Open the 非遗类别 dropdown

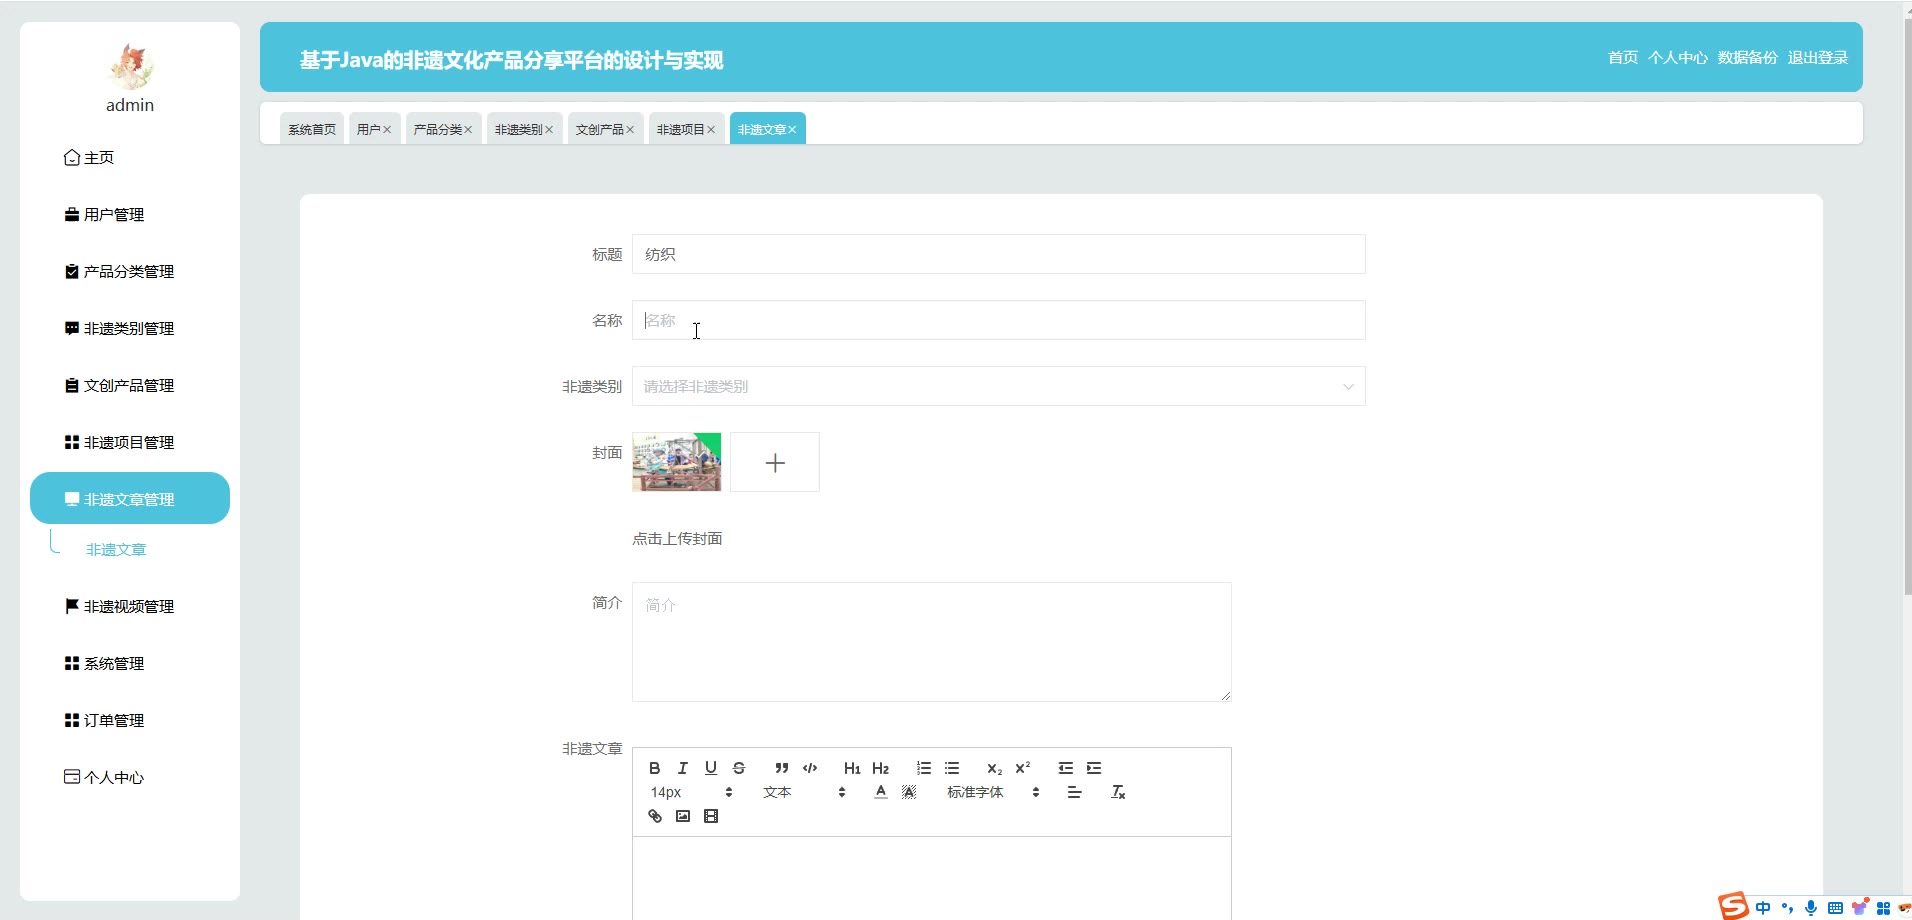[x=998, y=386]
